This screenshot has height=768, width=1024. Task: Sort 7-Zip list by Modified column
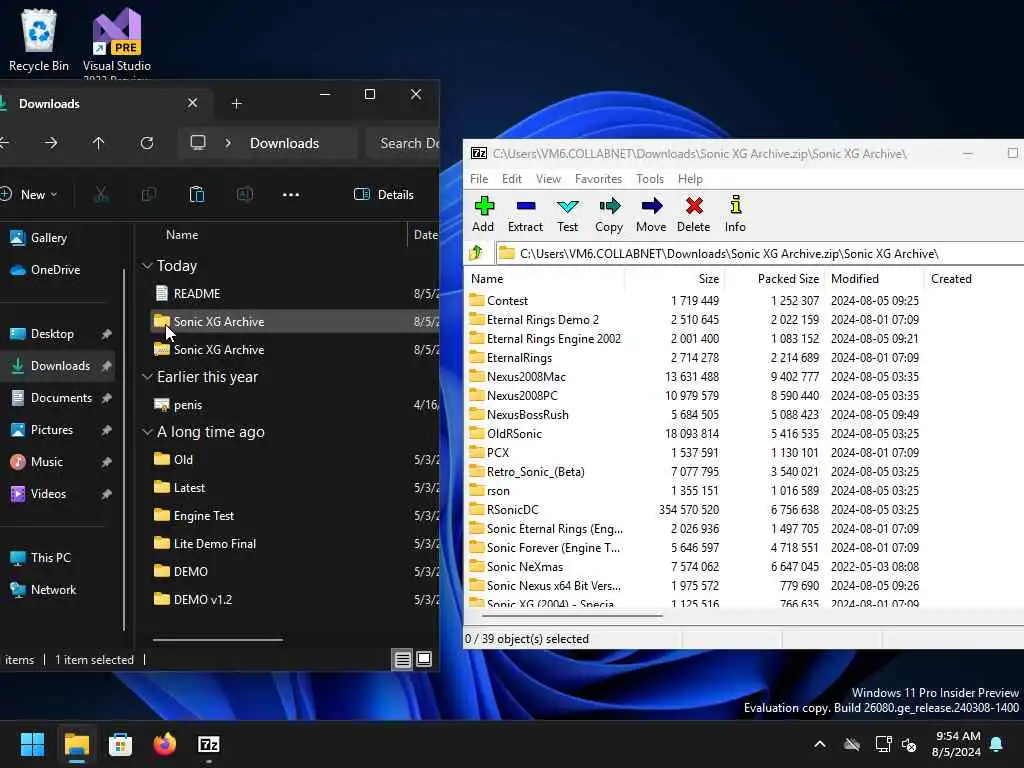[x=874, y=279]
